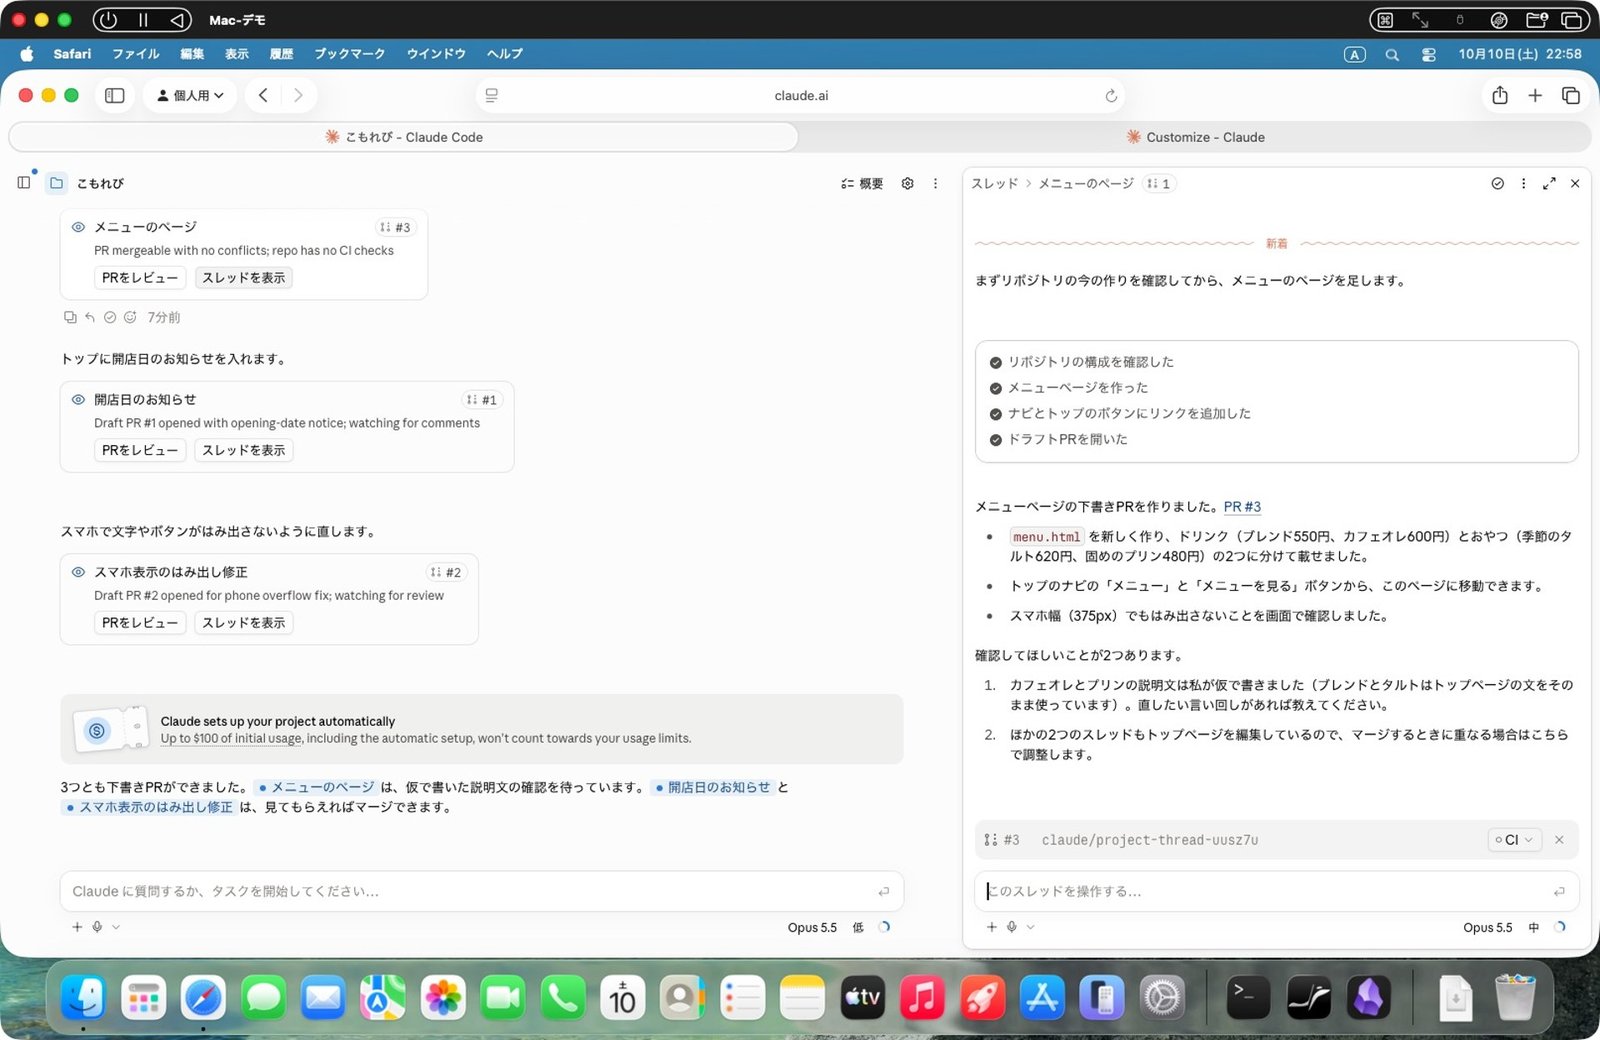Toggle the Safari sidebar button
1600x1040 pixels.
point(115,96)
